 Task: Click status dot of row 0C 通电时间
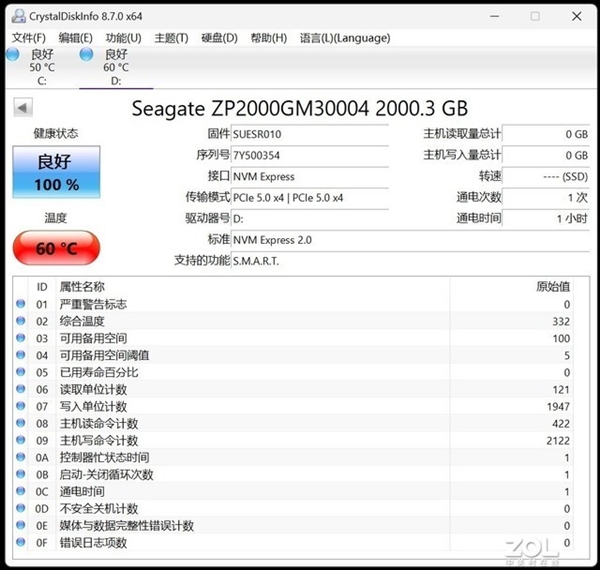pyautogui.click(x=21, y=491)
